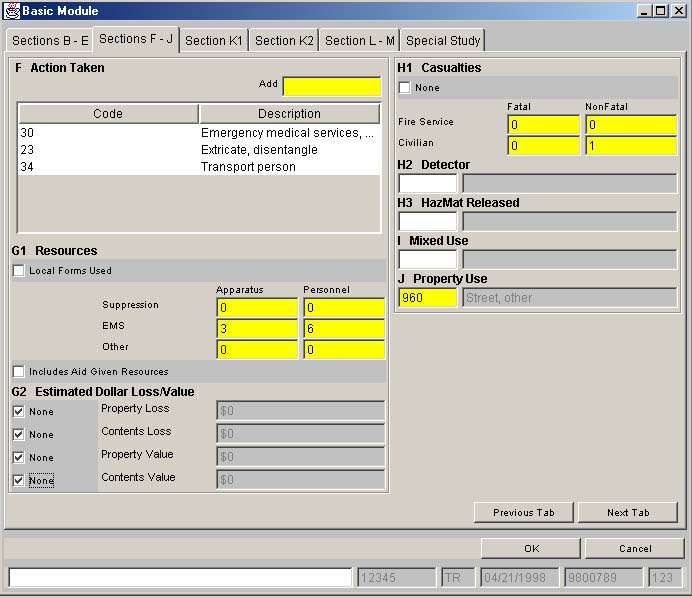Click the Java icon in title bar
The image size is (692, 598).
11,10
